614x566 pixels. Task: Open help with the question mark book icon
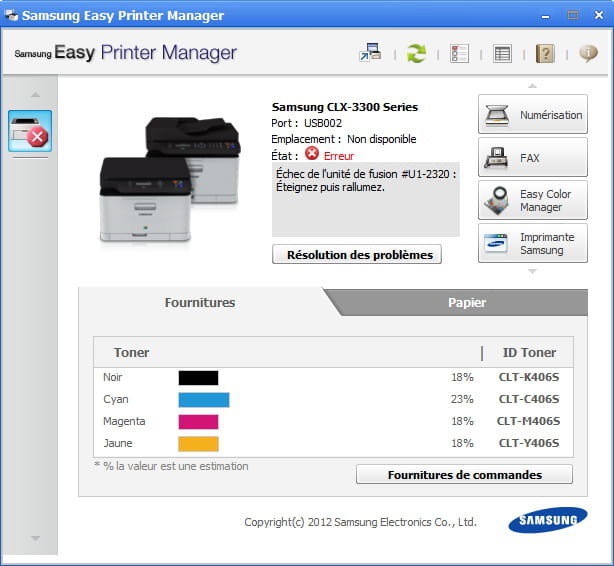(x=545, y=53)
